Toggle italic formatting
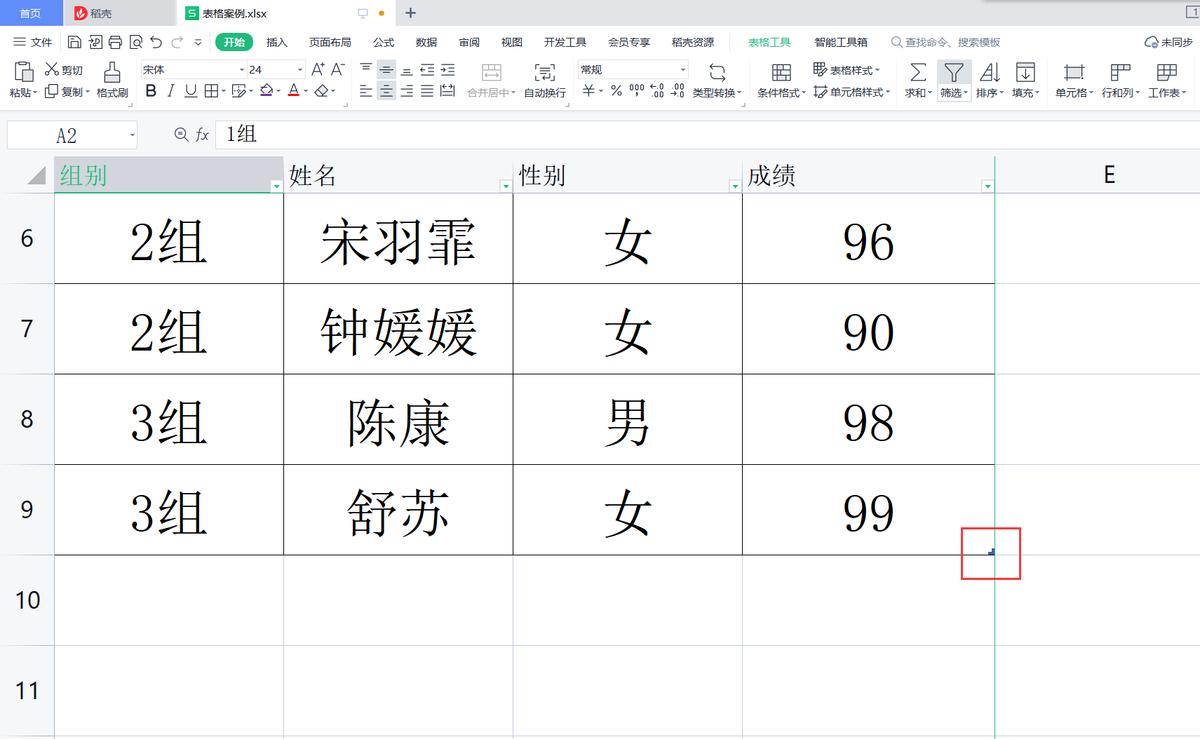Image resolution: width=1200 pixels, height=739 pixels. tap(170, 90)
